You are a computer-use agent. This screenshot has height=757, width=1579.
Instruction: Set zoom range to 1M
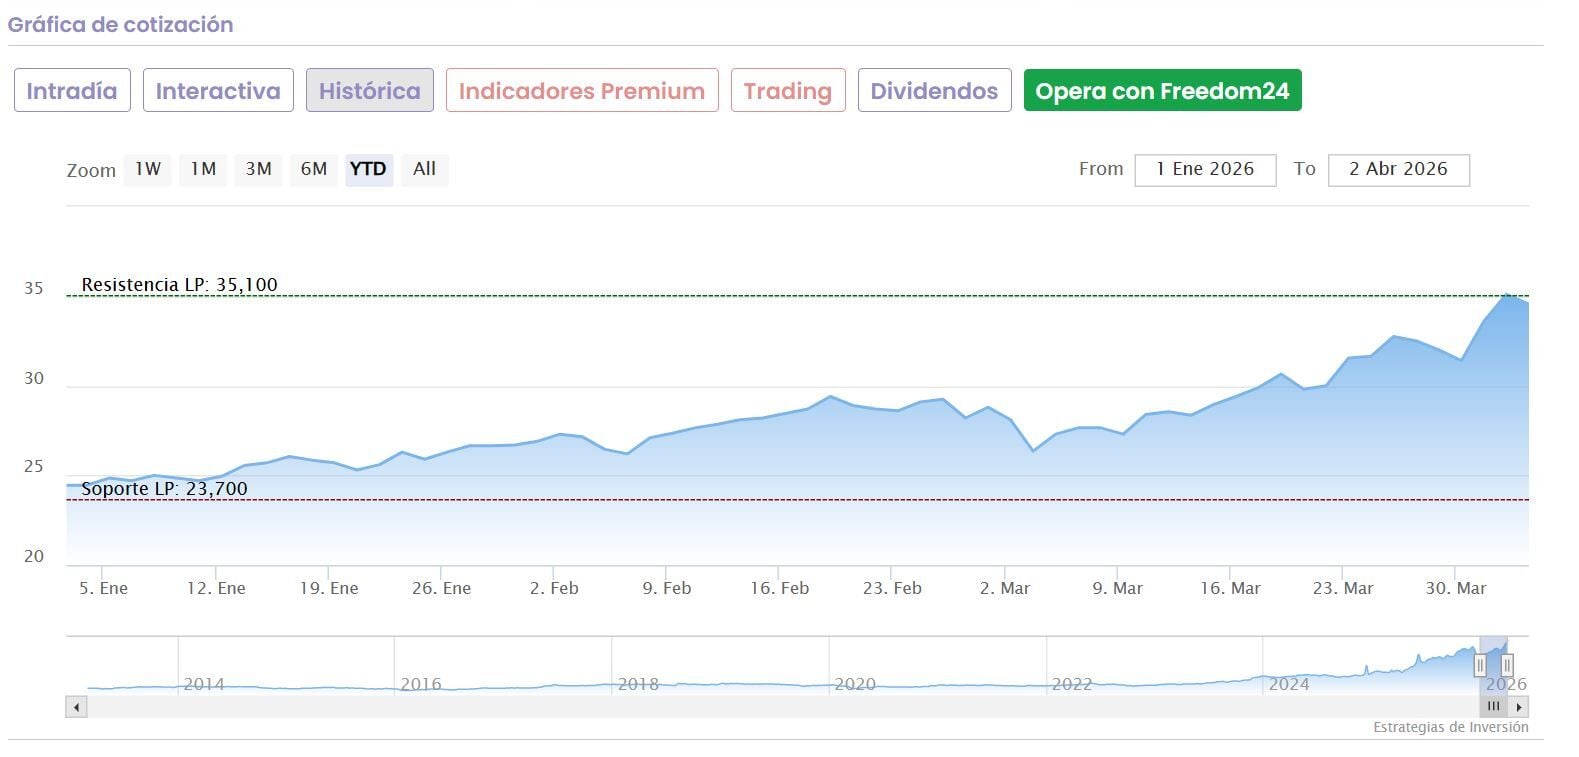click(x=203, y=169)
